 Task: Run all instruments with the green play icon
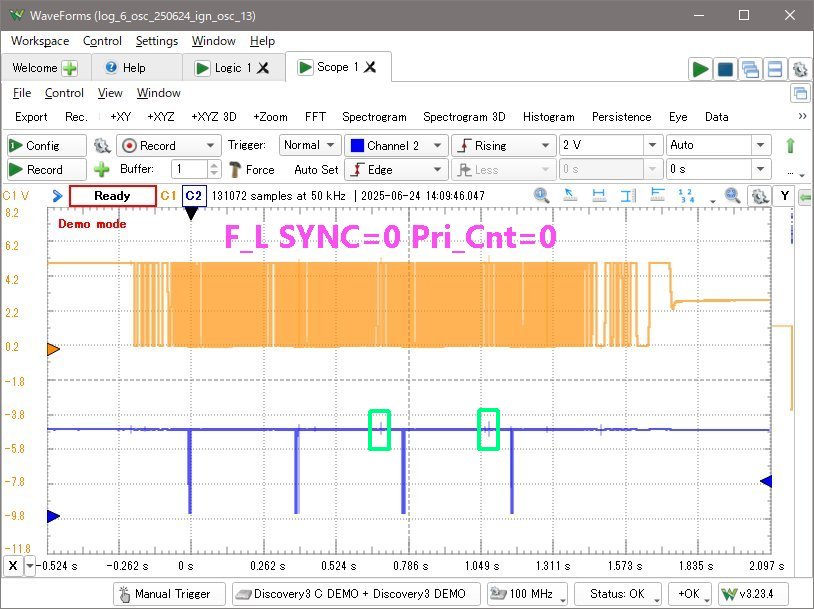click(x=700, y=69)
